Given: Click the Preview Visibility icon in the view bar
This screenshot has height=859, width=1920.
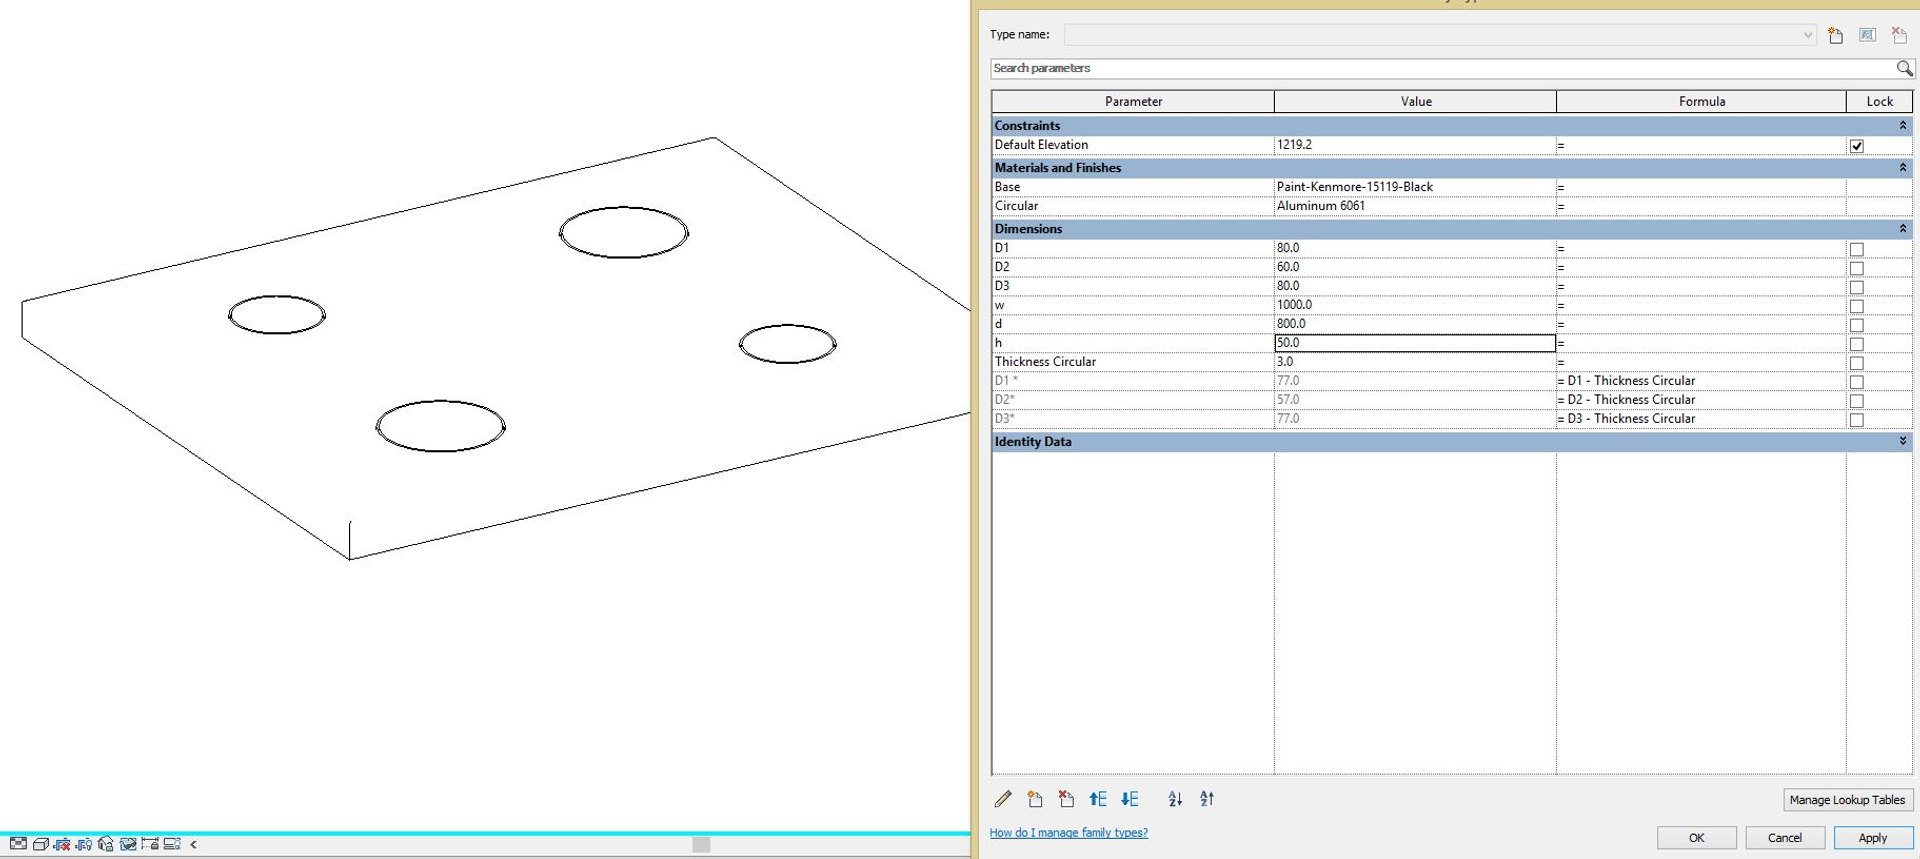Looking at the screenshot, I should [x=172, y=844].
